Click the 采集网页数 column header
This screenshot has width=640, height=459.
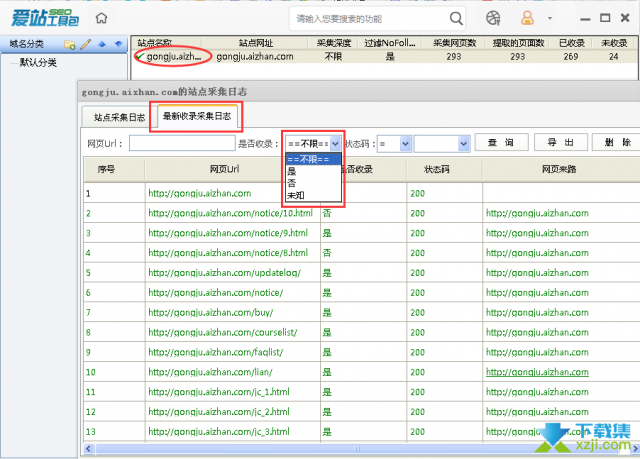pos(454,43)
